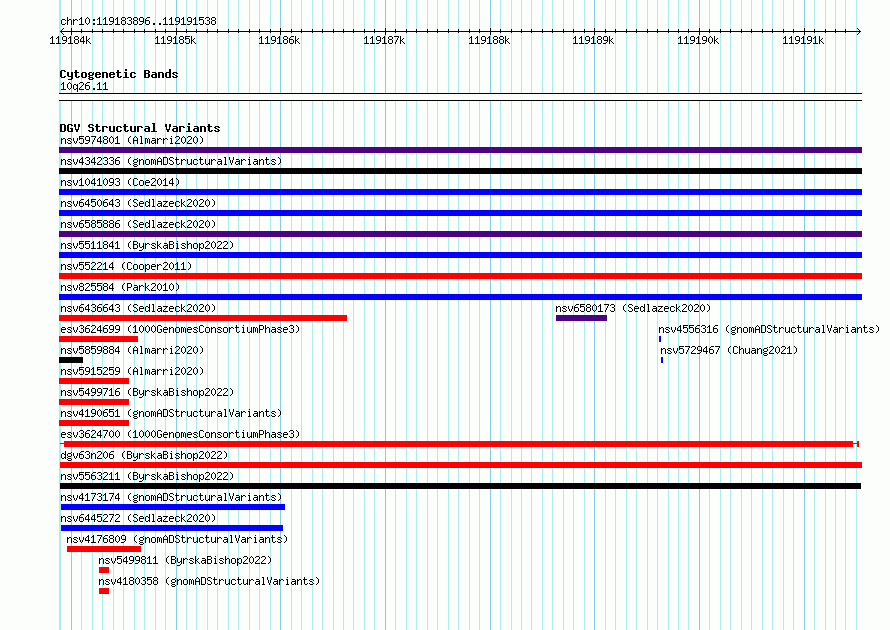Open the dgv63n206 (ByrskaBishop2022) label
This screenshot has width=890, height=630.
click(144, 455)
